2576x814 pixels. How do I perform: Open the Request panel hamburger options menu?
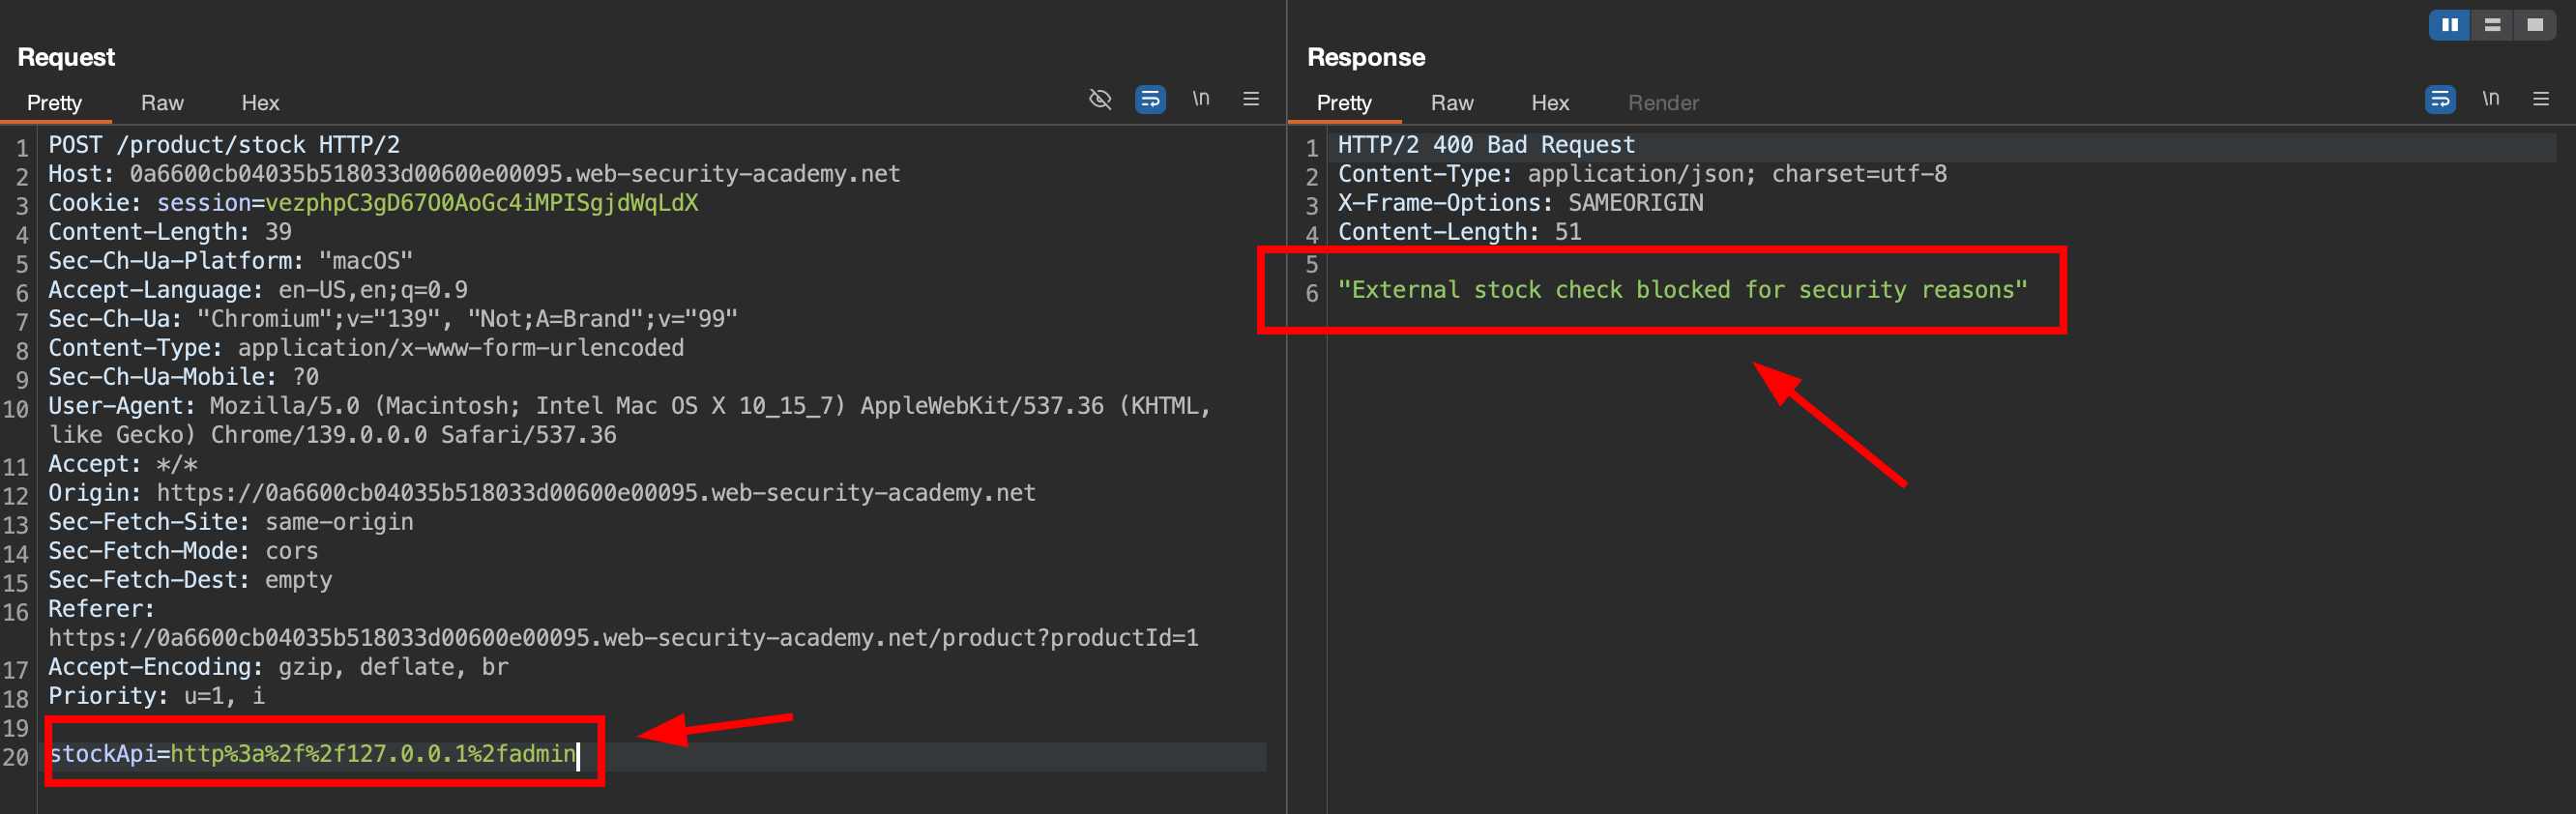pos(1250,99)
